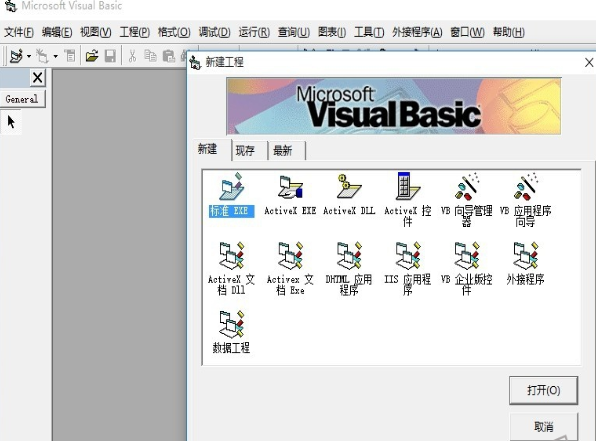Image resolution: width=596 pixels, height=441 pixels.
Task: Open the 帮助(H) menu
Action: (x=509, y=32)
